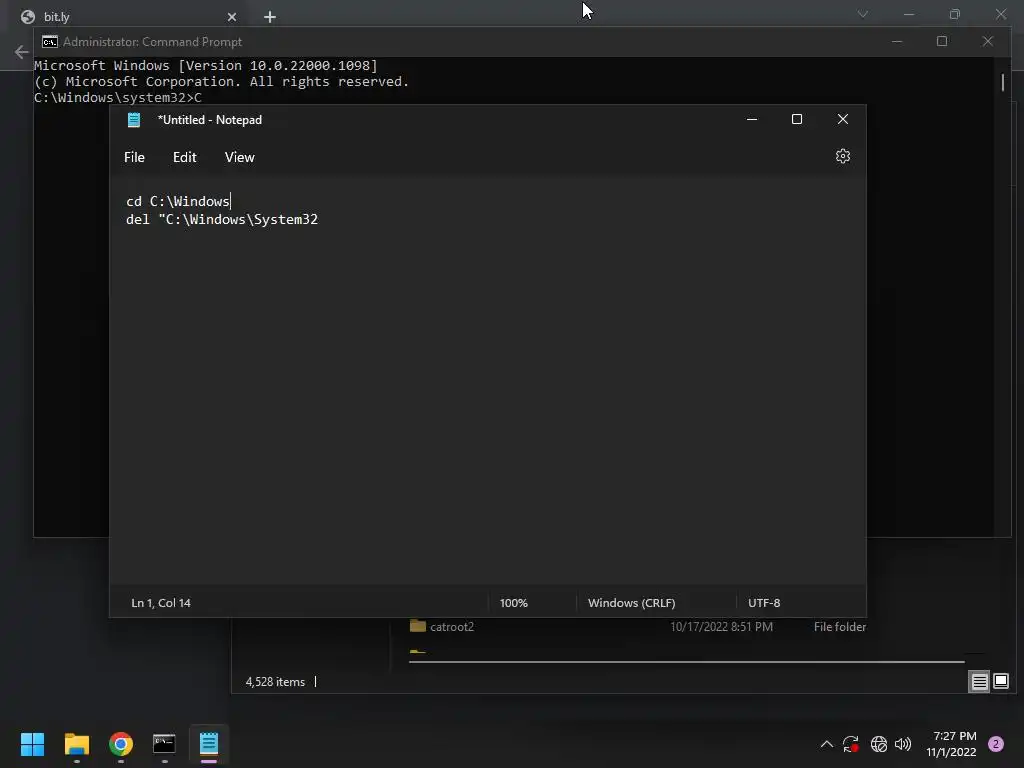Viewport: 1024px width, 768px height.
Task: Select the bit.ly browser tab
Action: coord(129,17)
